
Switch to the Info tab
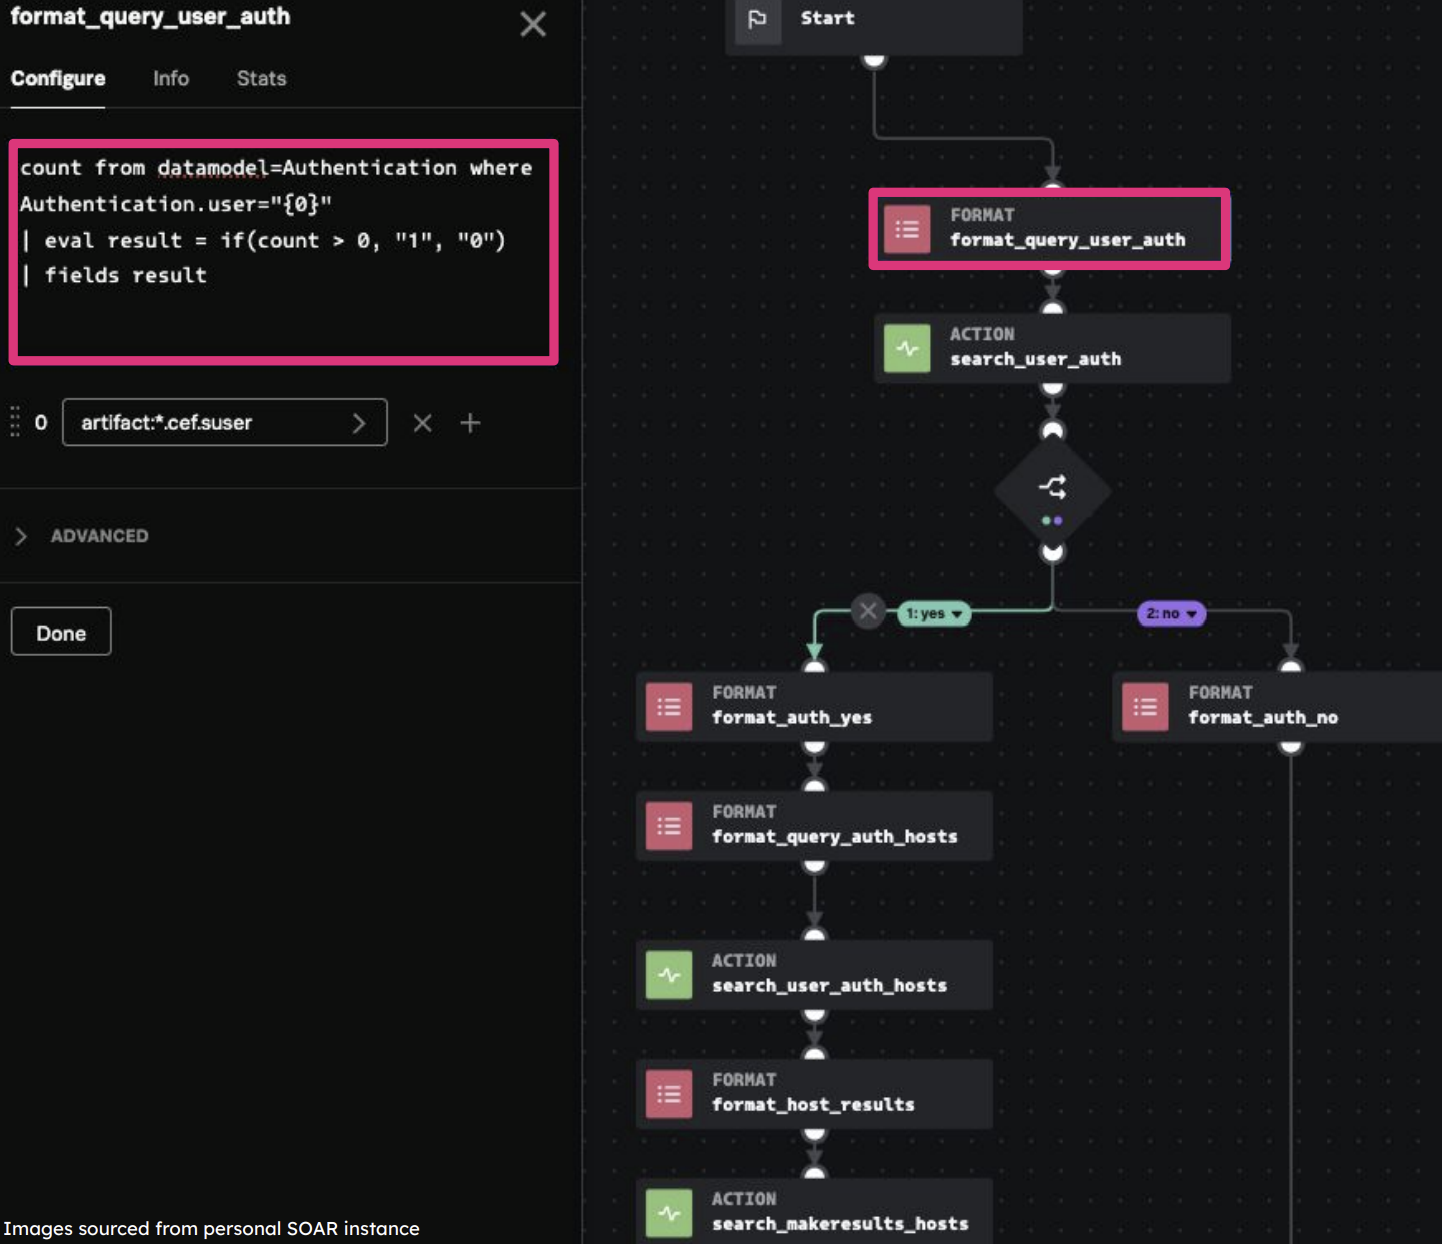point(171,78)
